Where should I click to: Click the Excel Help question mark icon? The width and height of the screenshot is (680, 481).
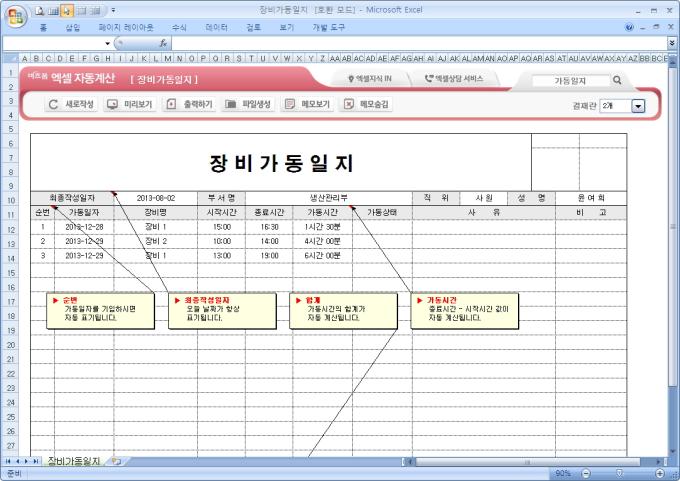pyautogui.click(x=629, y=27)
